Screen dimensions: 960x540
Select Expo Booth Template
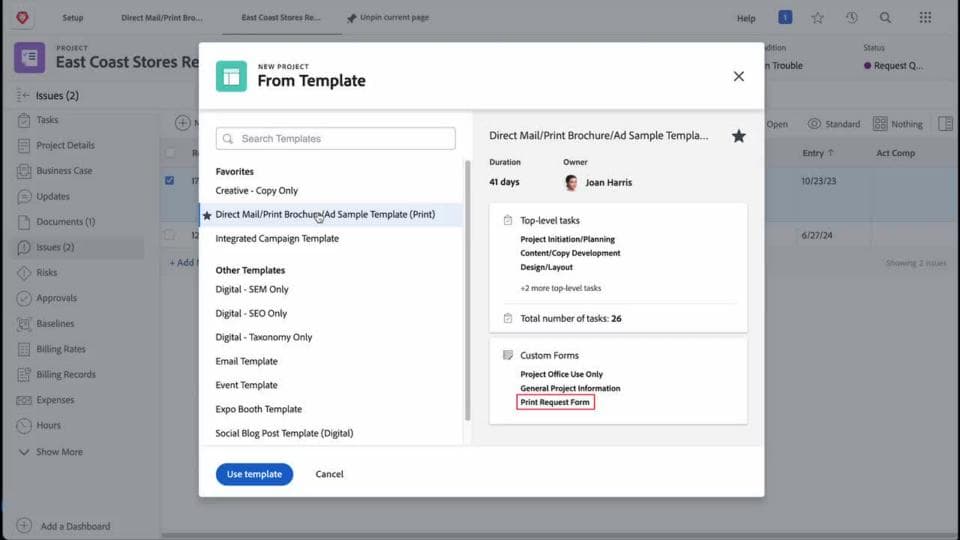(x=259, y=409)
